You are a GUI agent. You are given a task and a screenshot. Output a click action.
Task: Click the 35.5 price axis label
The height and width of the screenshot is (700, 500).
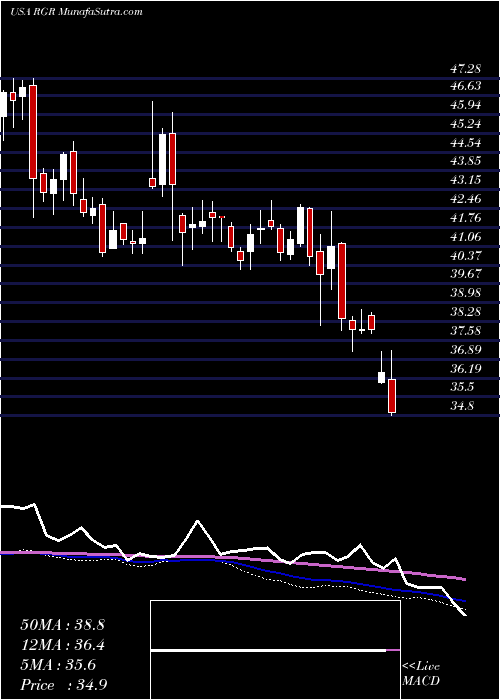click(x=462, y=387)
